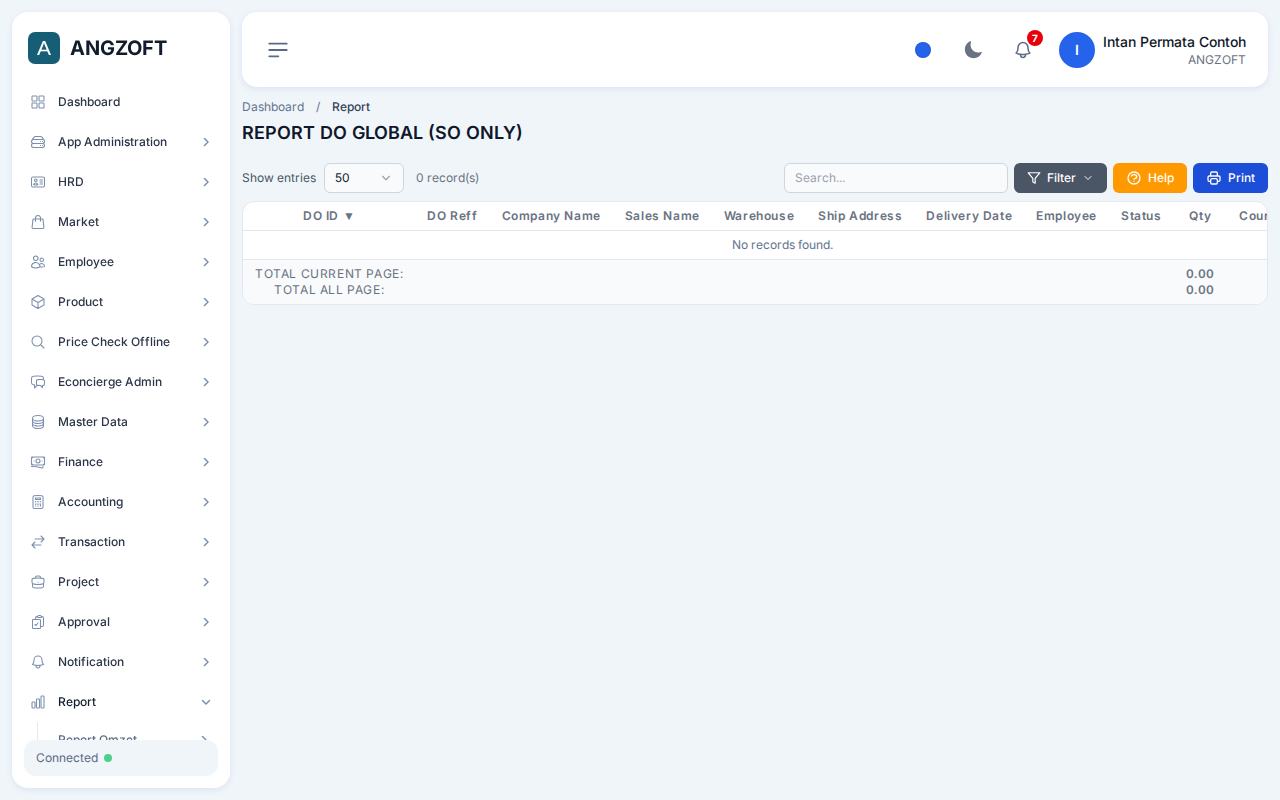Click the orange Help button
The width and height of the screenshot is (1280, 800).
pos(1150,178)
